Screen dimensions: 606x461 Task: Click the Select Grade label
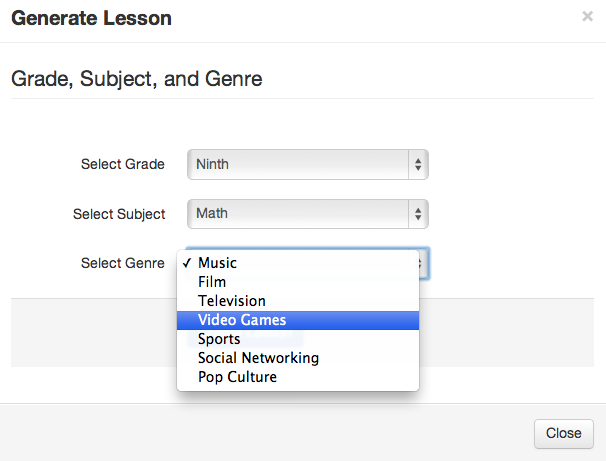[123, 165]
